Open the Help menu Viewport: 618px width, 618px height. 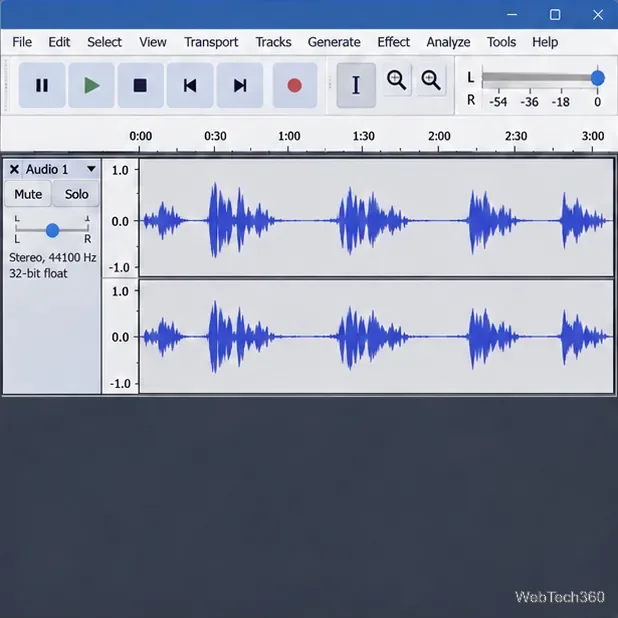[545, 42]
